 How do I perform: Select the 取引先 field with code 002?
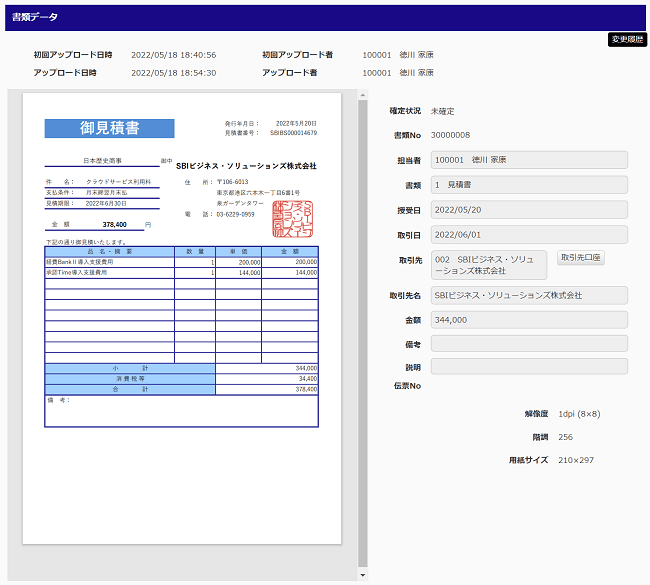tap(489, 265)
